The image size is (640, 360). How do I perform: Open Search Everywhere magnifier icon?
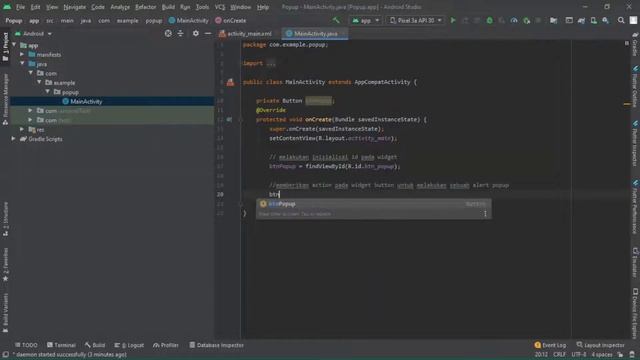(x=621, y=20)
